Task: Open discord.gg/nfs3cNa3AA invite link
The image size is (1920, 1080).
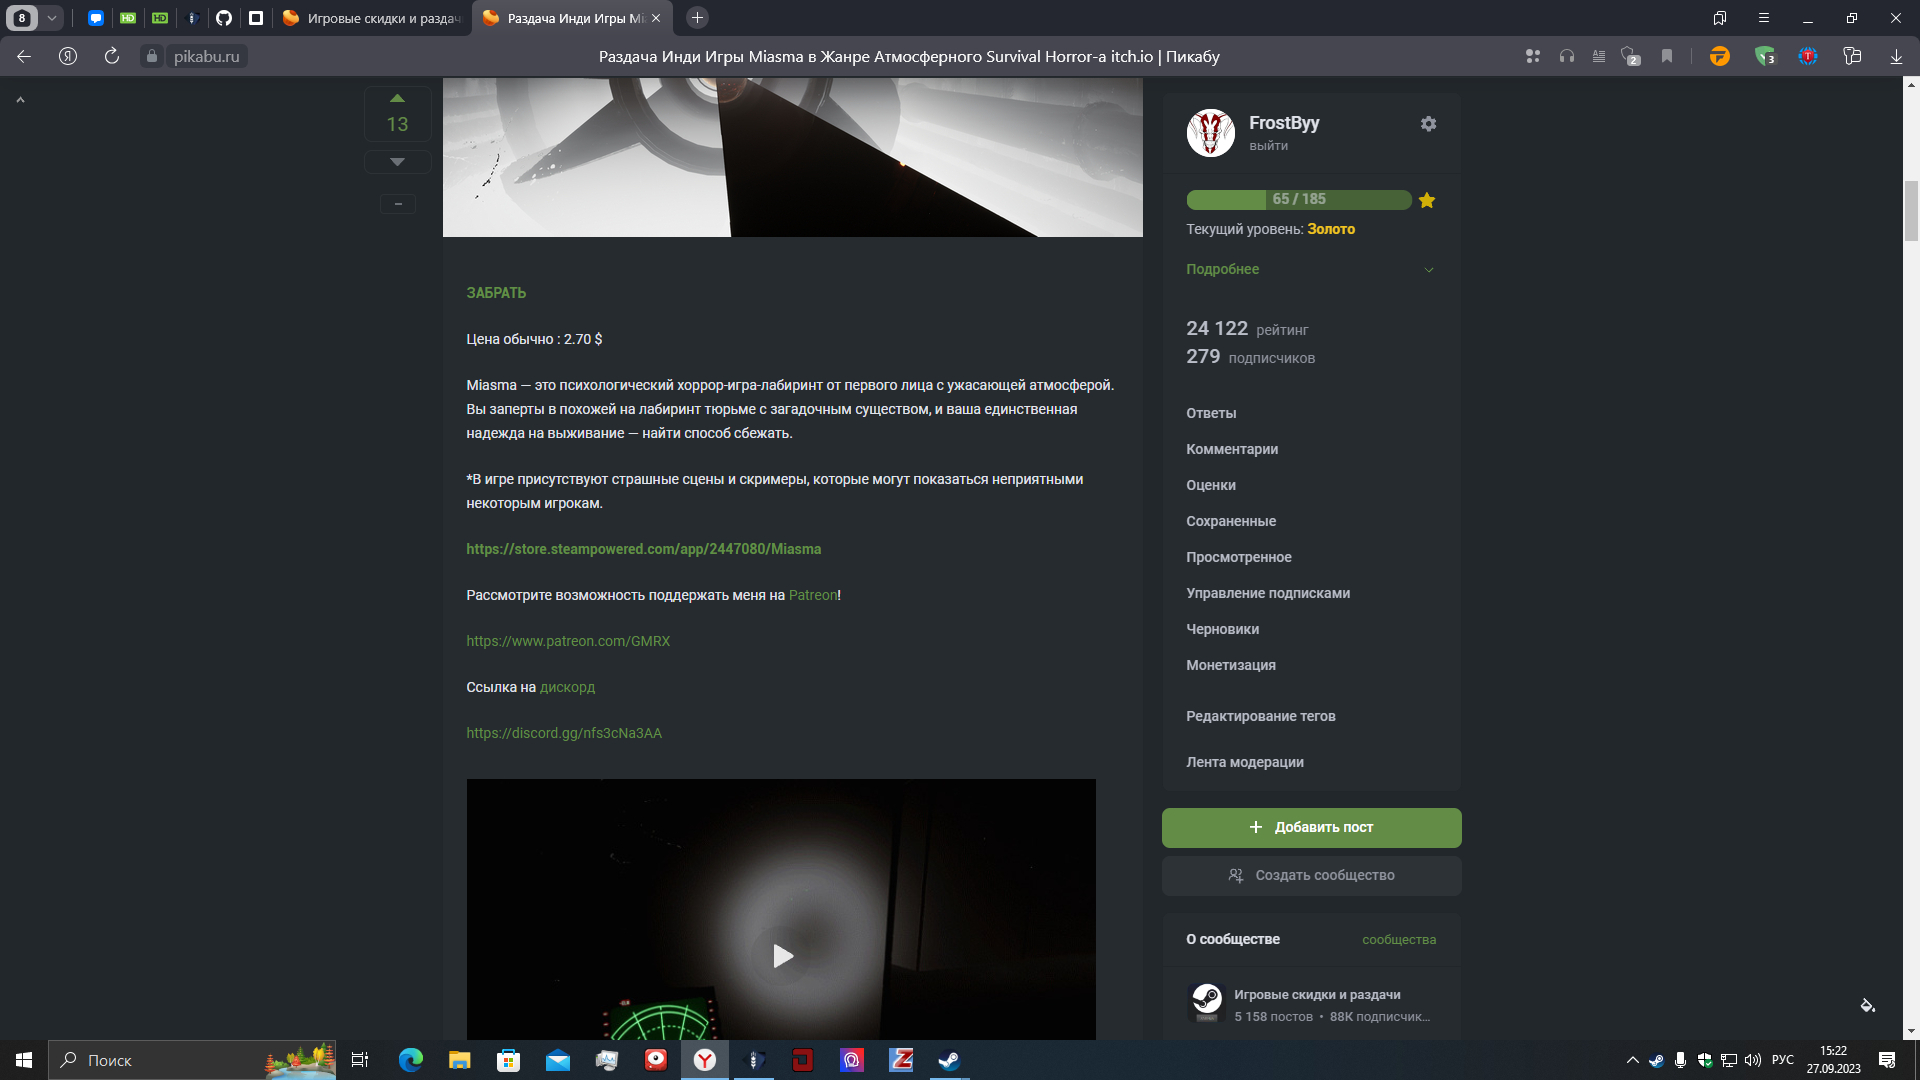Action: click(564, 733)
